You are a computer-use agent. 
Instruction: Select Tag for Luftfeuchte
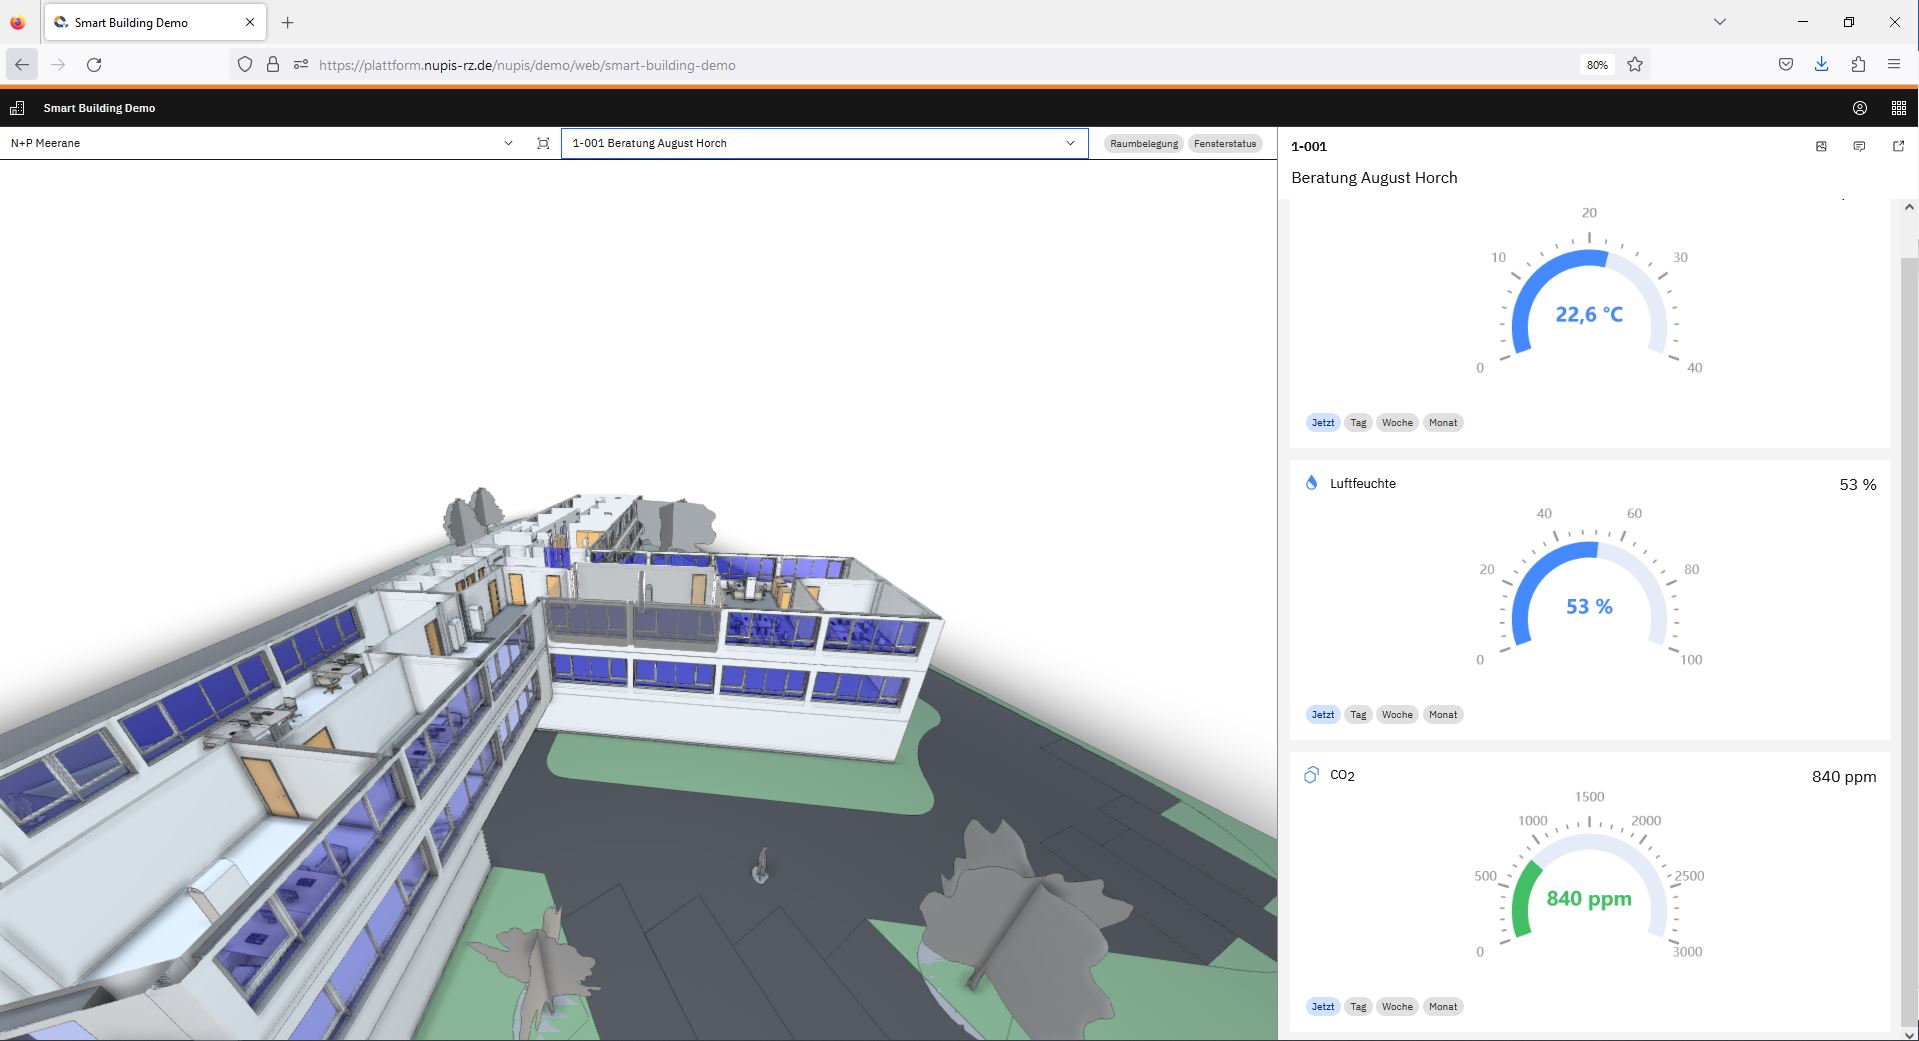tap(1358, 714)
